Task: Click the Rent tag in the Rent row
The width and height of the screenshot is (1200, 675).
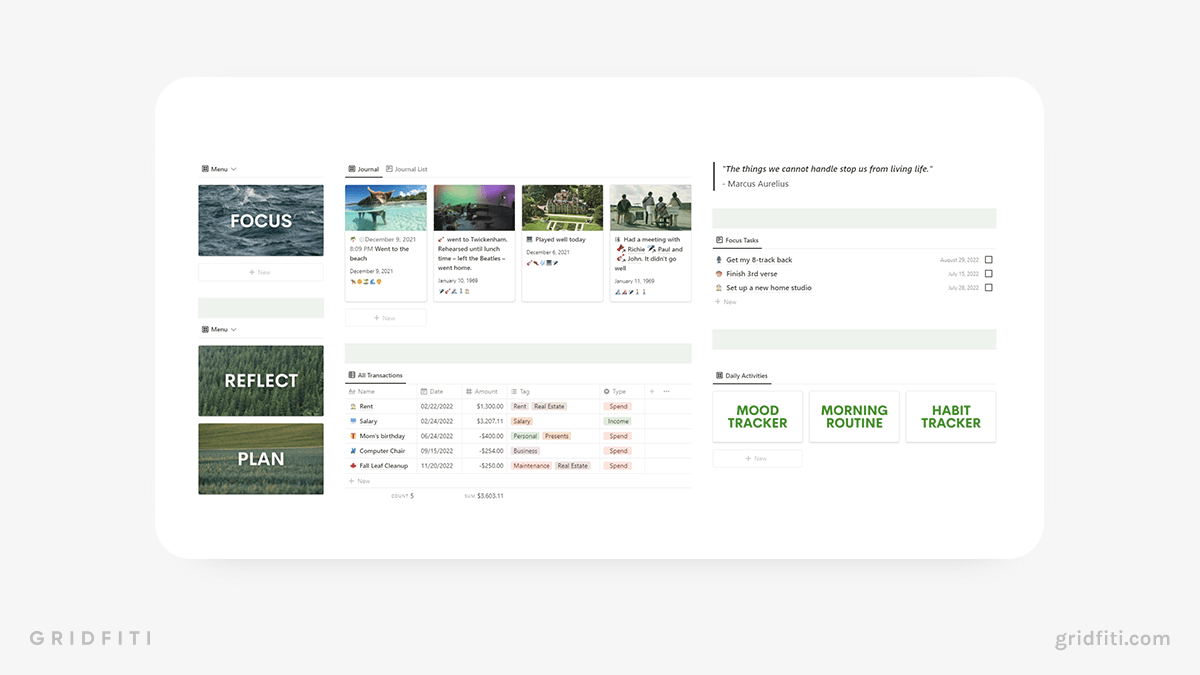Action: tap(520, 407)
